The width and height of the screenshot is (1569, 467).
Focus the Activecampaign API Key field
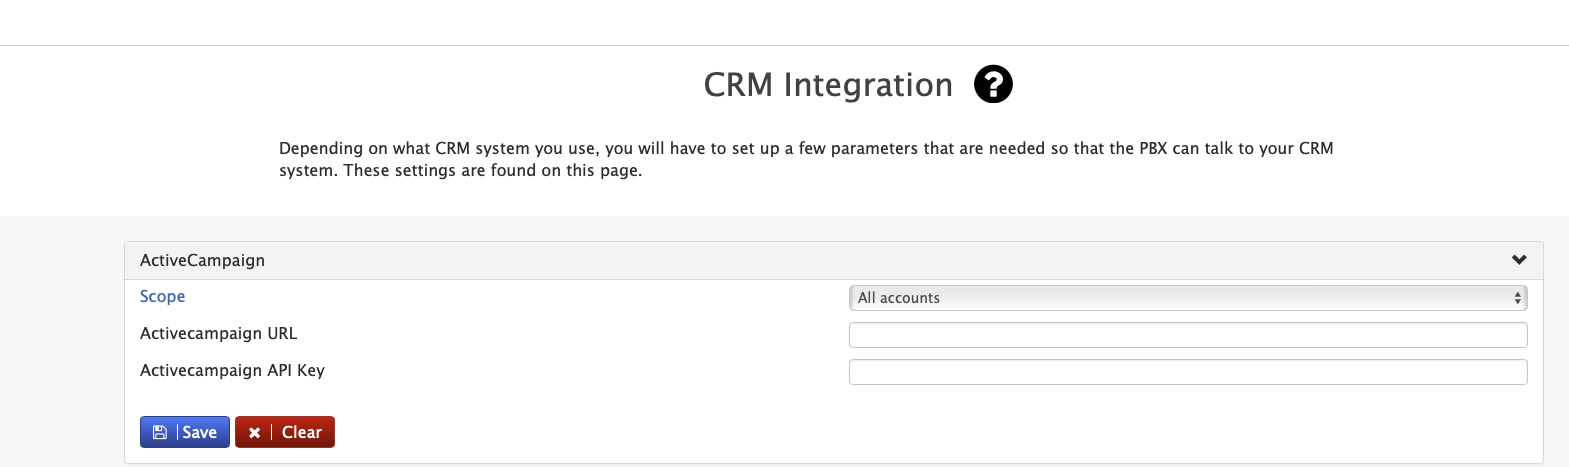point(1188,372)
